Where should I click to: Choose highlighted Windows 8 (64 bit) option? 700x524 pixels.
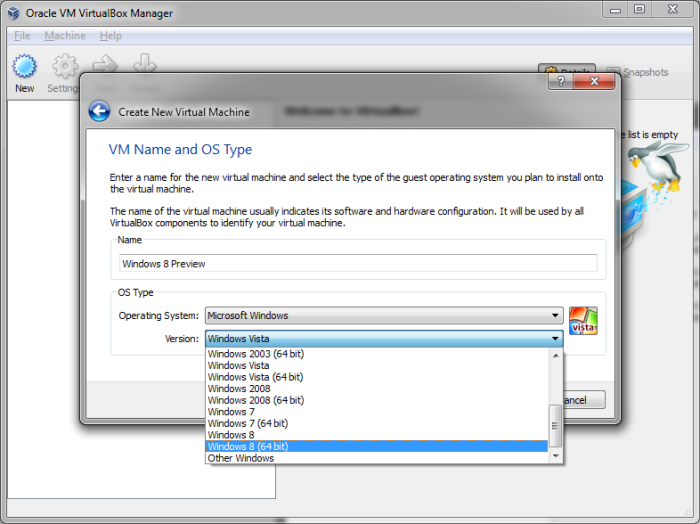pos(377,446)
